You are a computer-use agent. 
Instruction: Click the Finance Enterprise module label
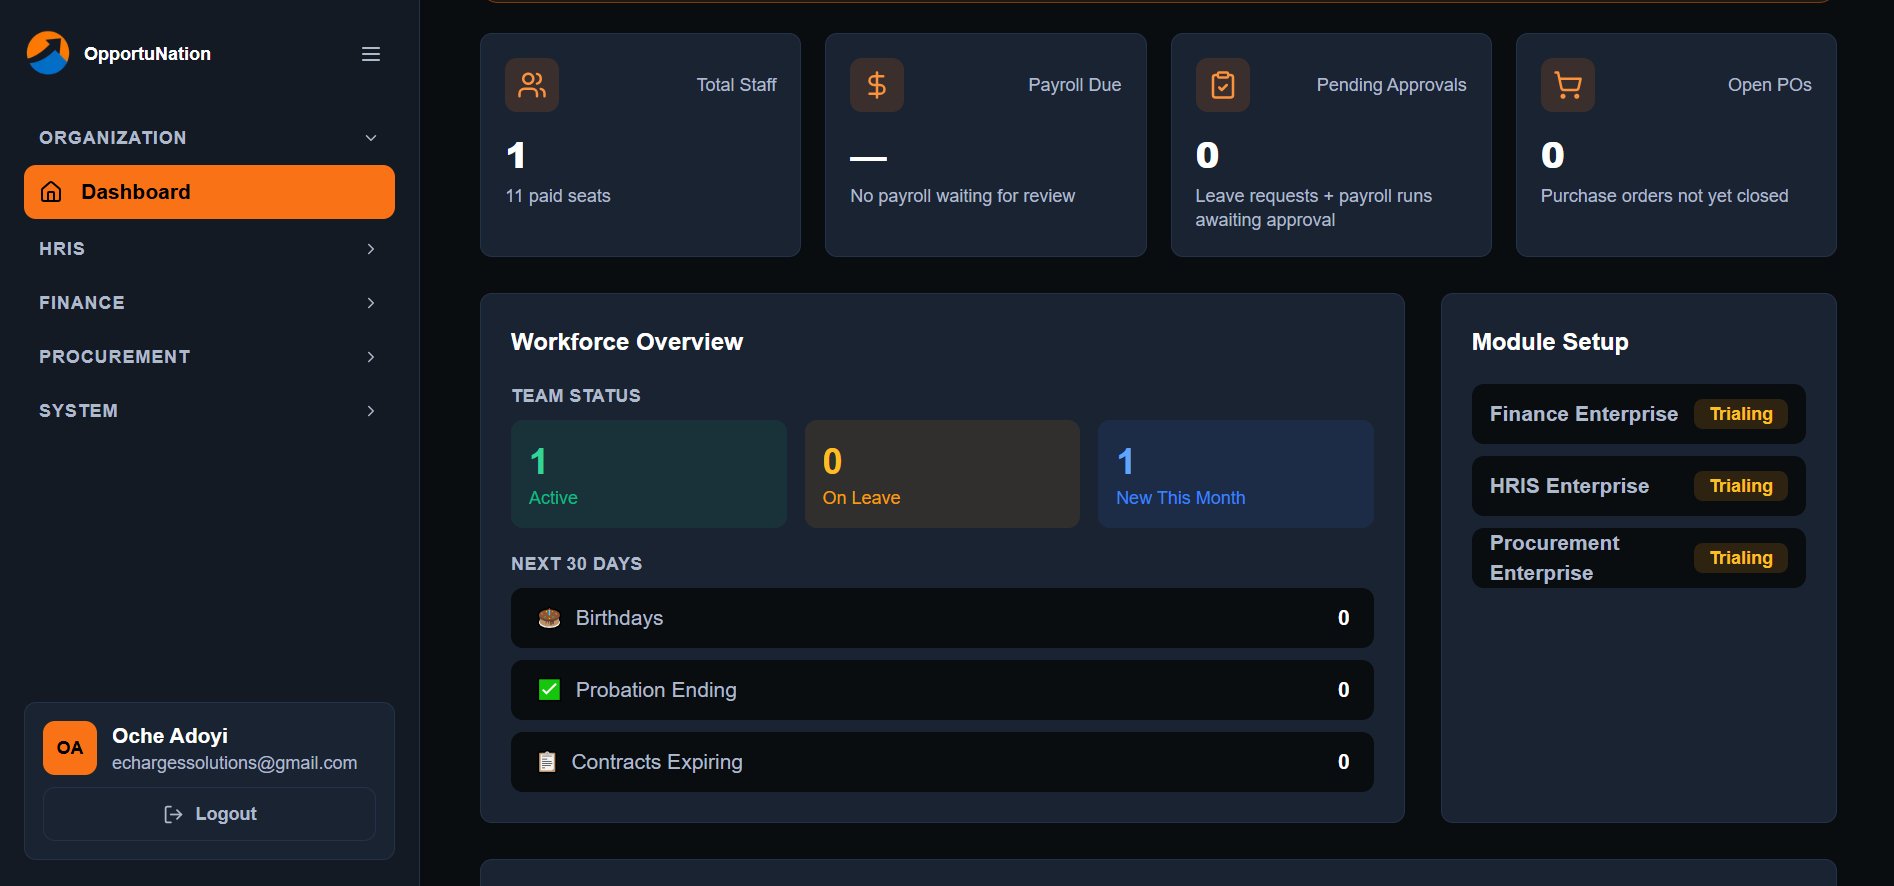tap(1584, 414)
